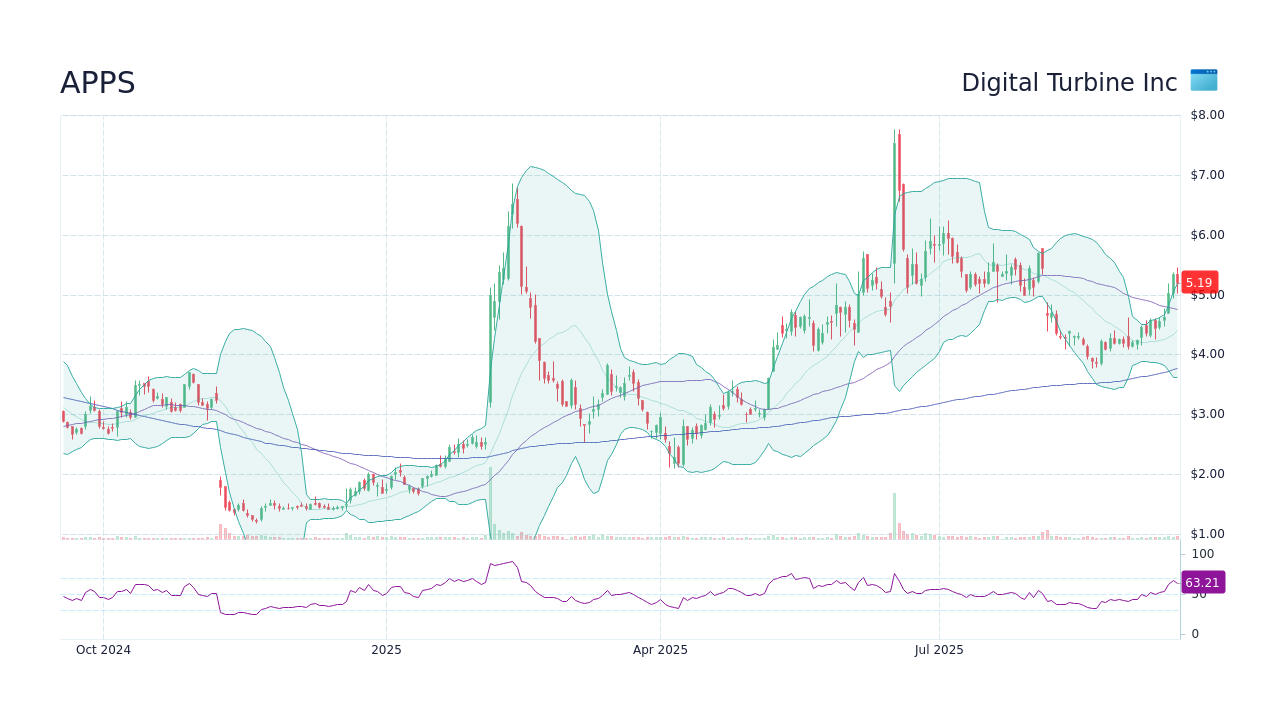Click the RSI peak around February 2025
Screen dimensions: 1280x720
click(x=512, y=563)
